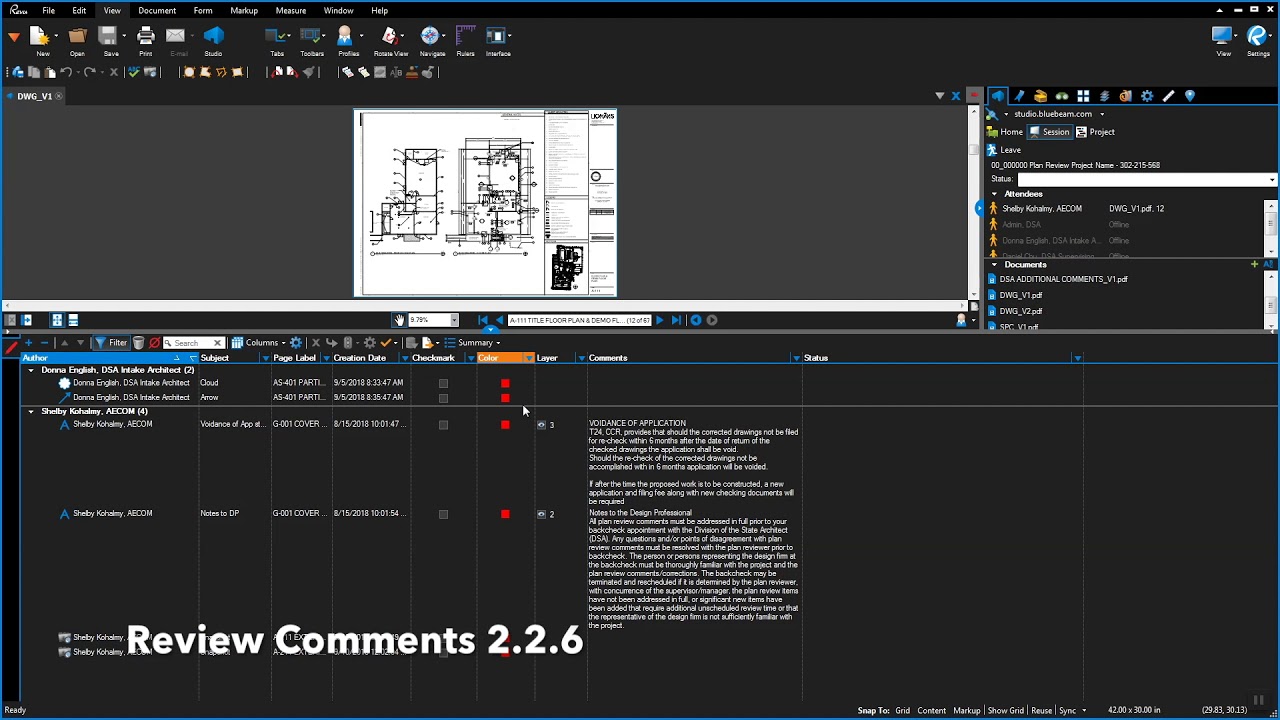Image resolution: width=1280 pixels, height=720 pixels.
Task: Leave the Studio session
Action: (1004, 150)
